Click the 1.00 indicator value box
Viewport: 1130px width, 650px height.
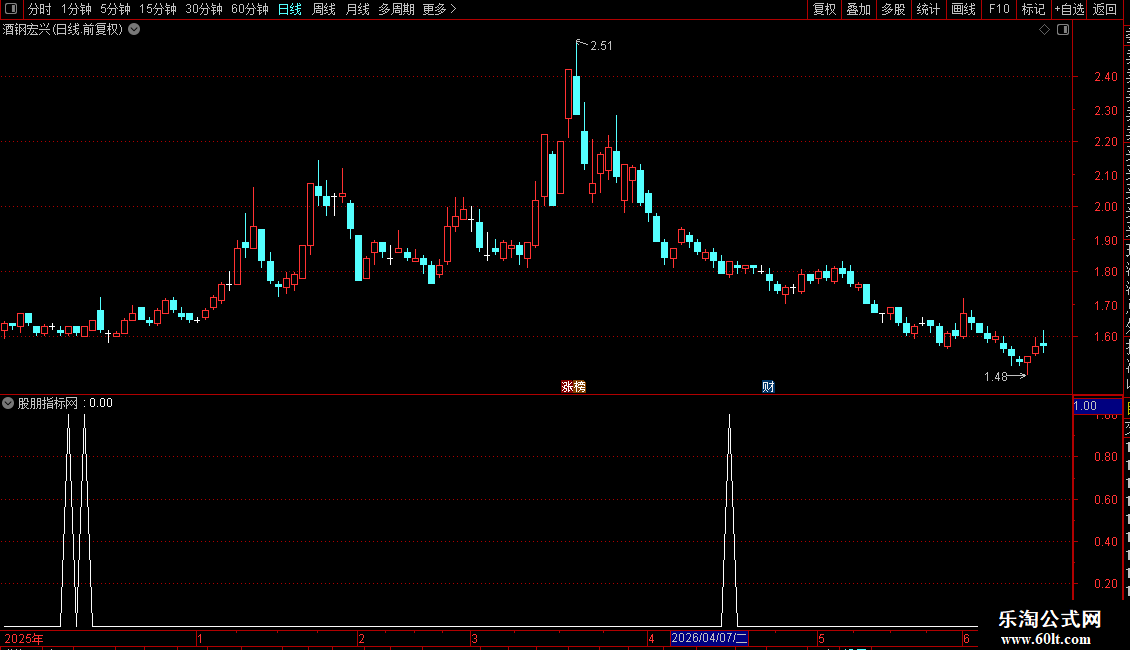1097,406
